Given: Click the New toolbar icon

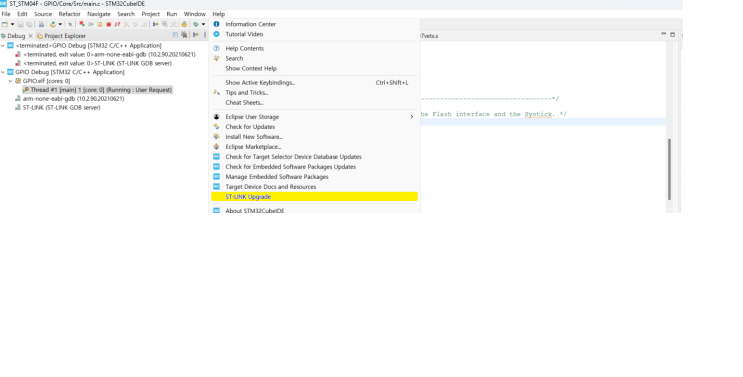Looking at the screenshot, I should (x=5, y=24).
